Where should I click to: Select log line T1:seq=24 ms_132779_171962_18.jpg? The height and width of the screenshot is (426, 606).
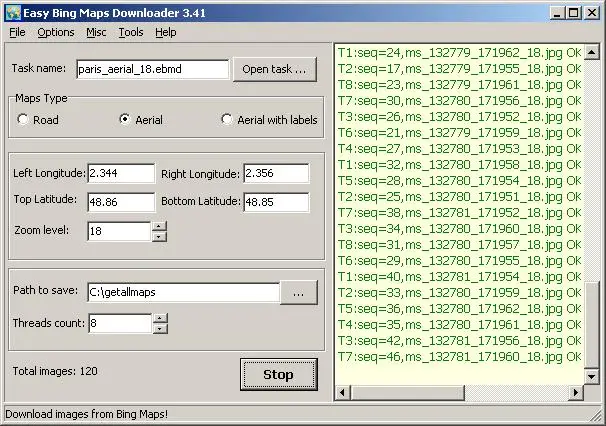460,53
